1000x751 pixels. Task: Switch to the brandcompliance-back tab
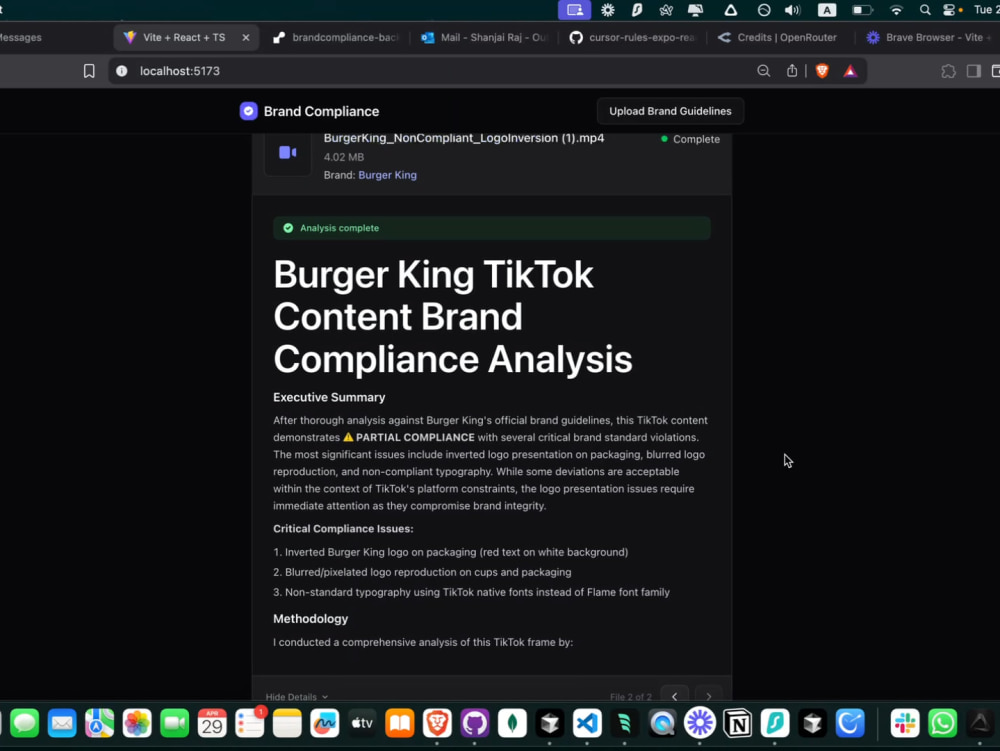(x=336, y=38)
